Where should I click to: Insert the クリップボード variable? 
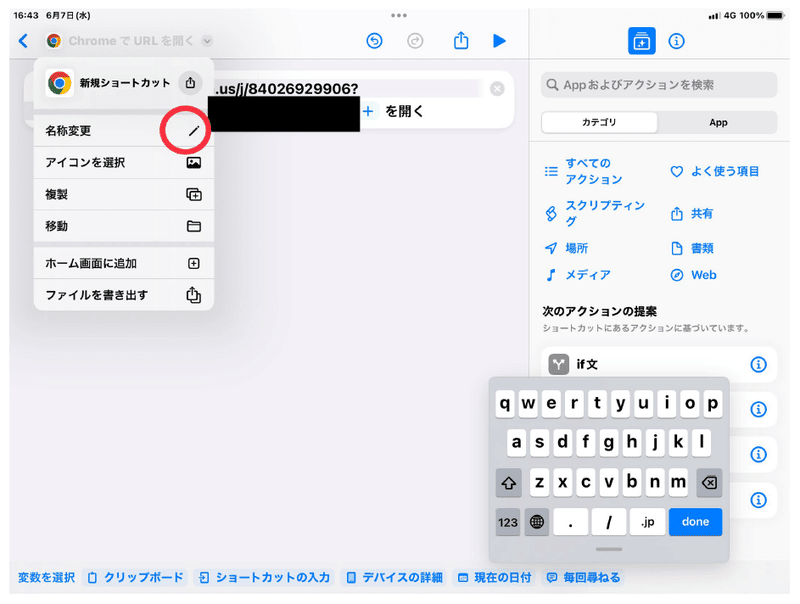(135, 577)
